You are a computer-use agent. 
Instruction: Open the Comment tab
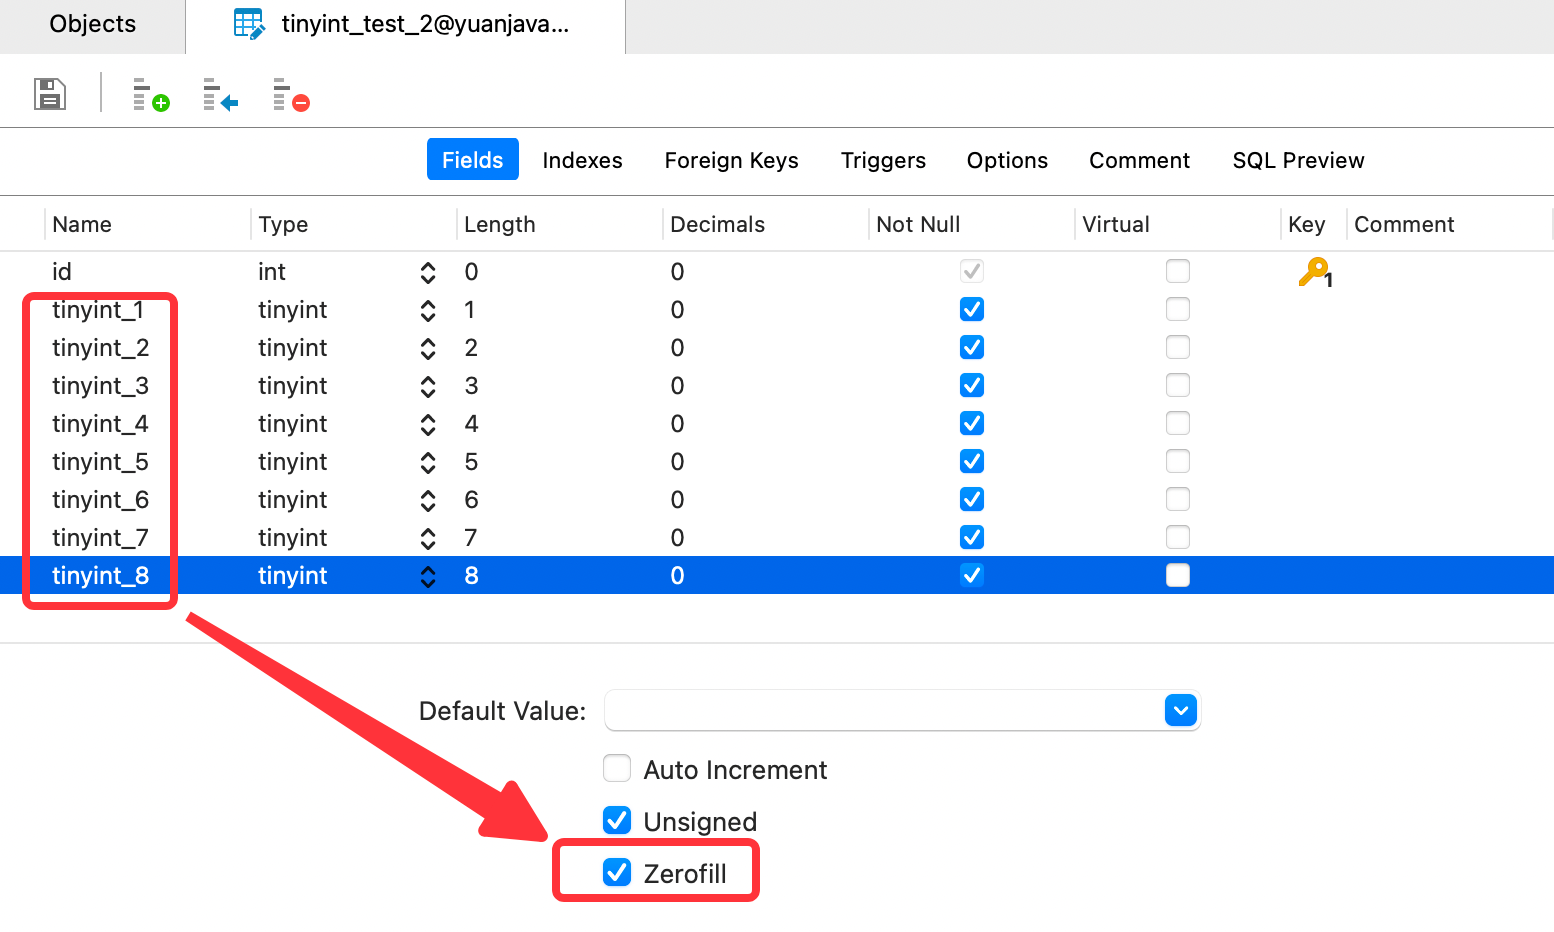point(1139,160)
